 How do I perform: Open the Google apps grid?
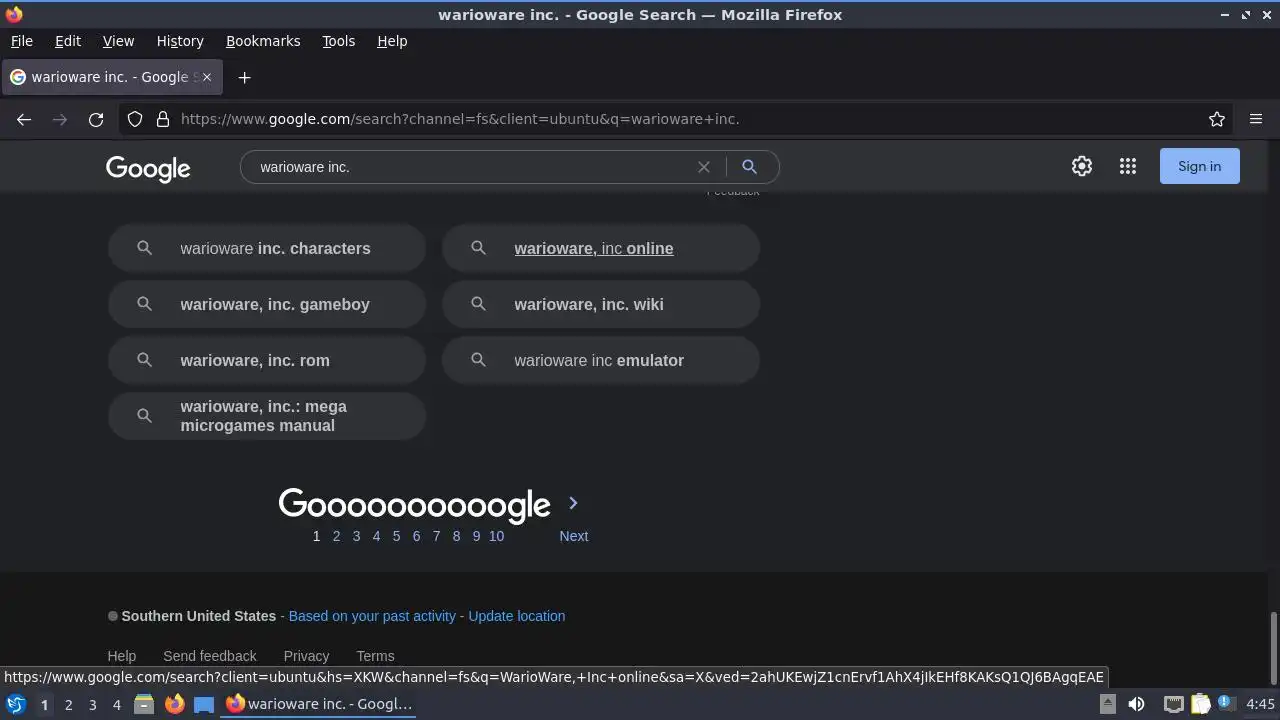point(1128,166)
